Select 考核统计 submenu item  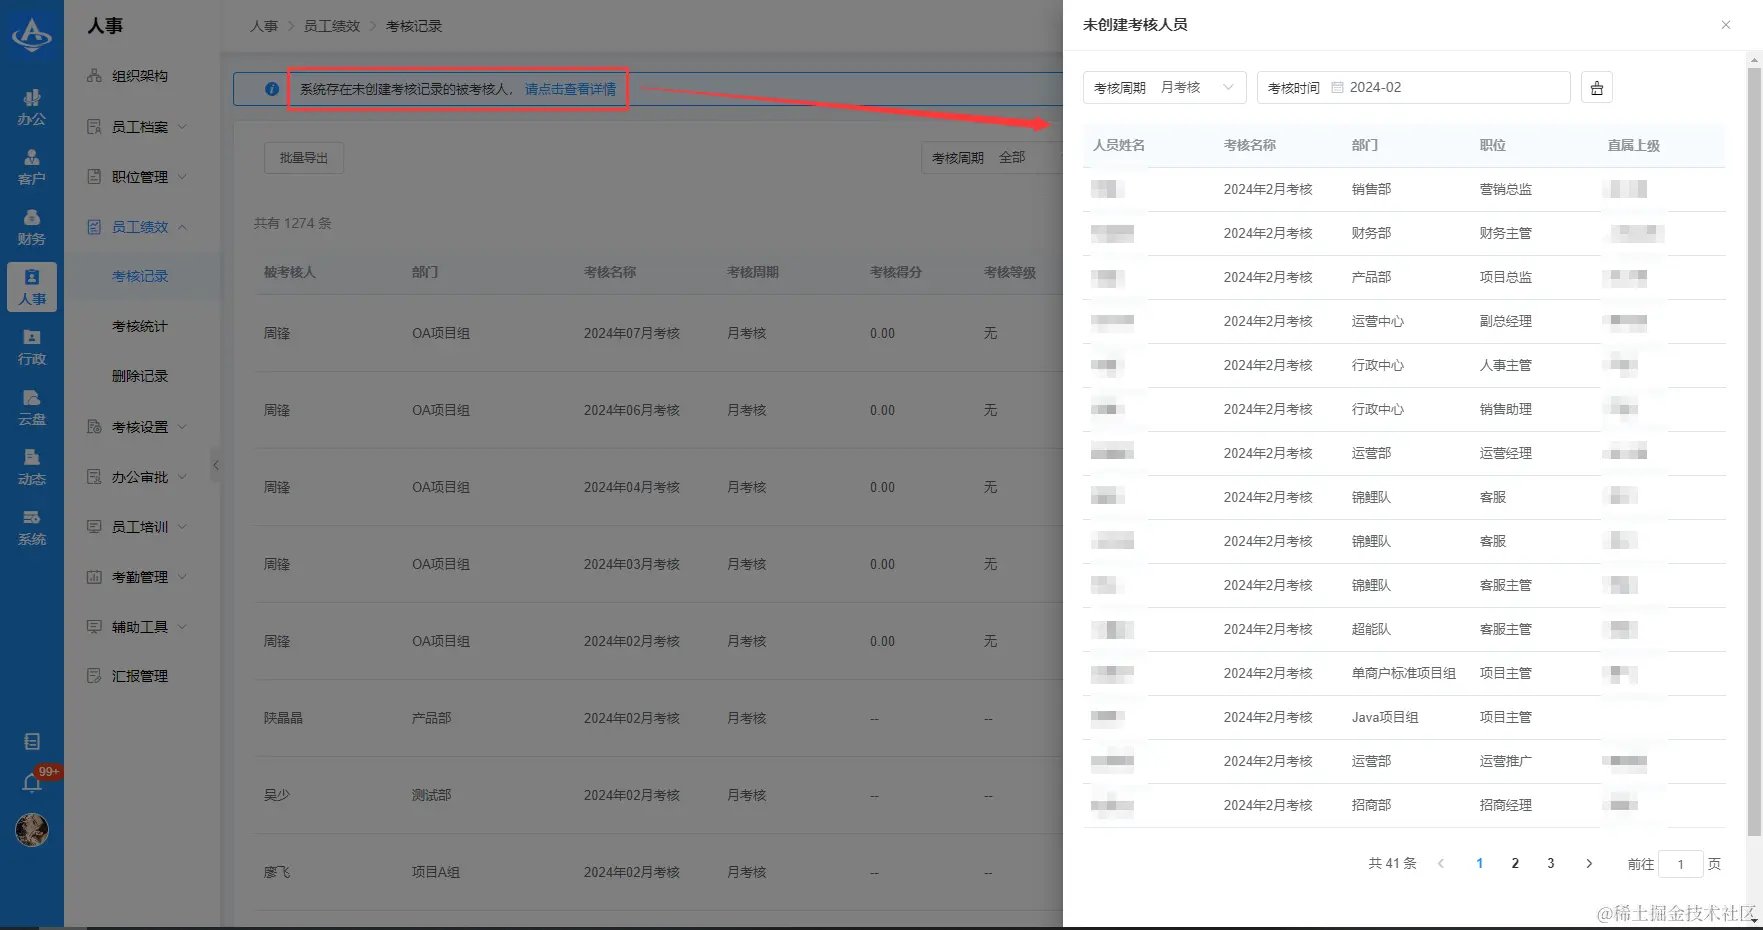pos(140,326)
